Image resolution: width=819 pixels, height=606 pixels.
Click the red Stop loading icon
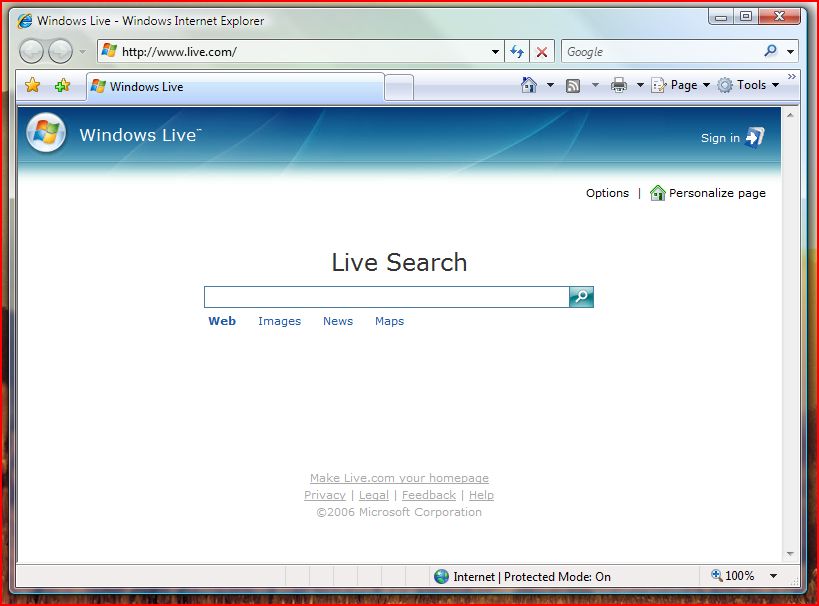click(x=542, y=52)
